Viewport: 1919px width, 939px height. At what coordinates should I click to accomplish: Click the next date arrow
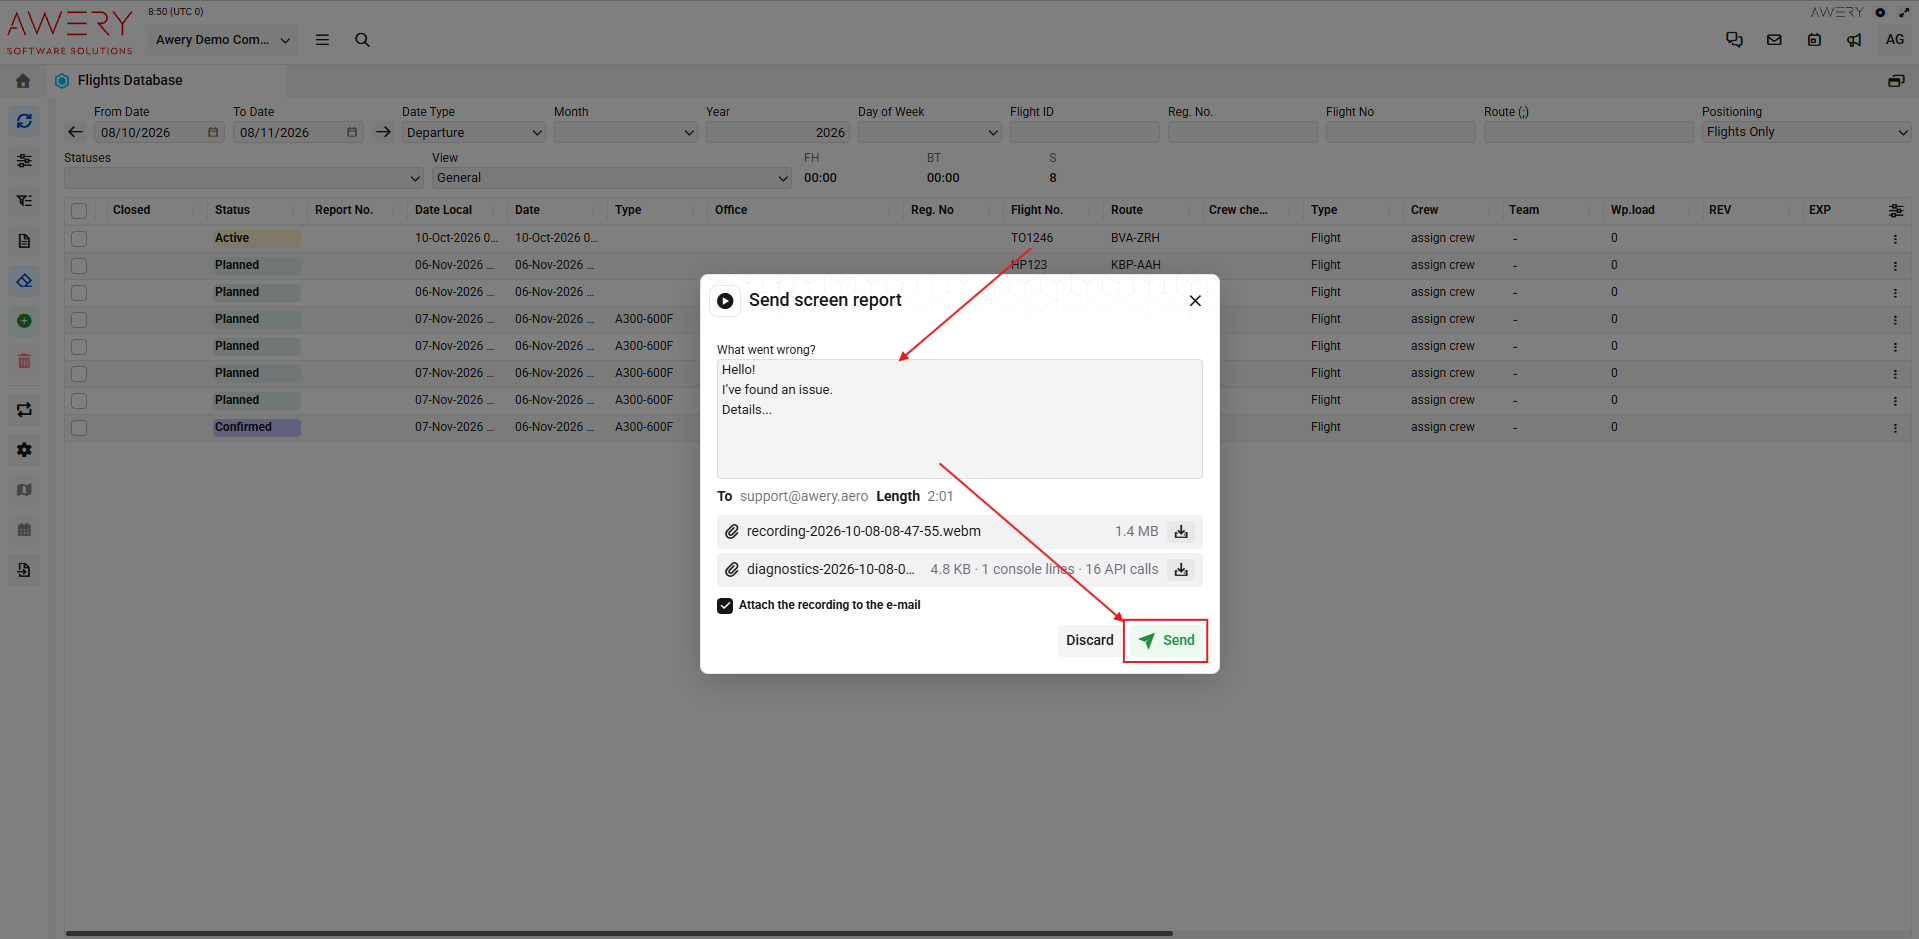[383, 132]
